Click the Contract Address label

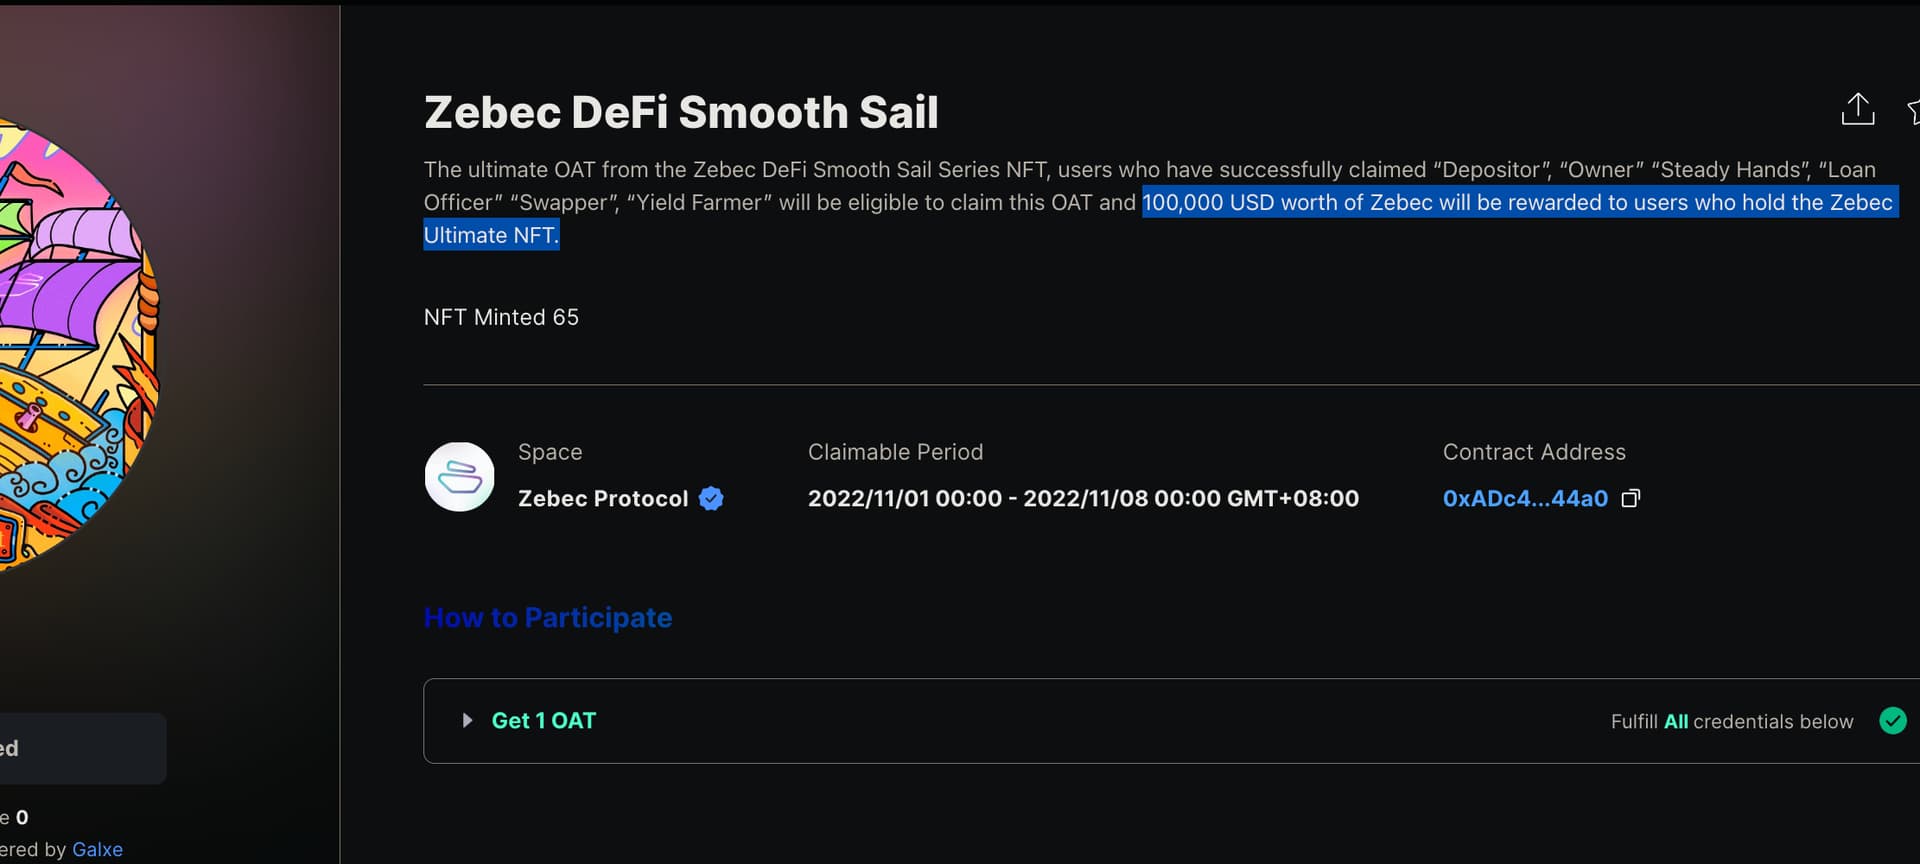tap(1534, 452)
